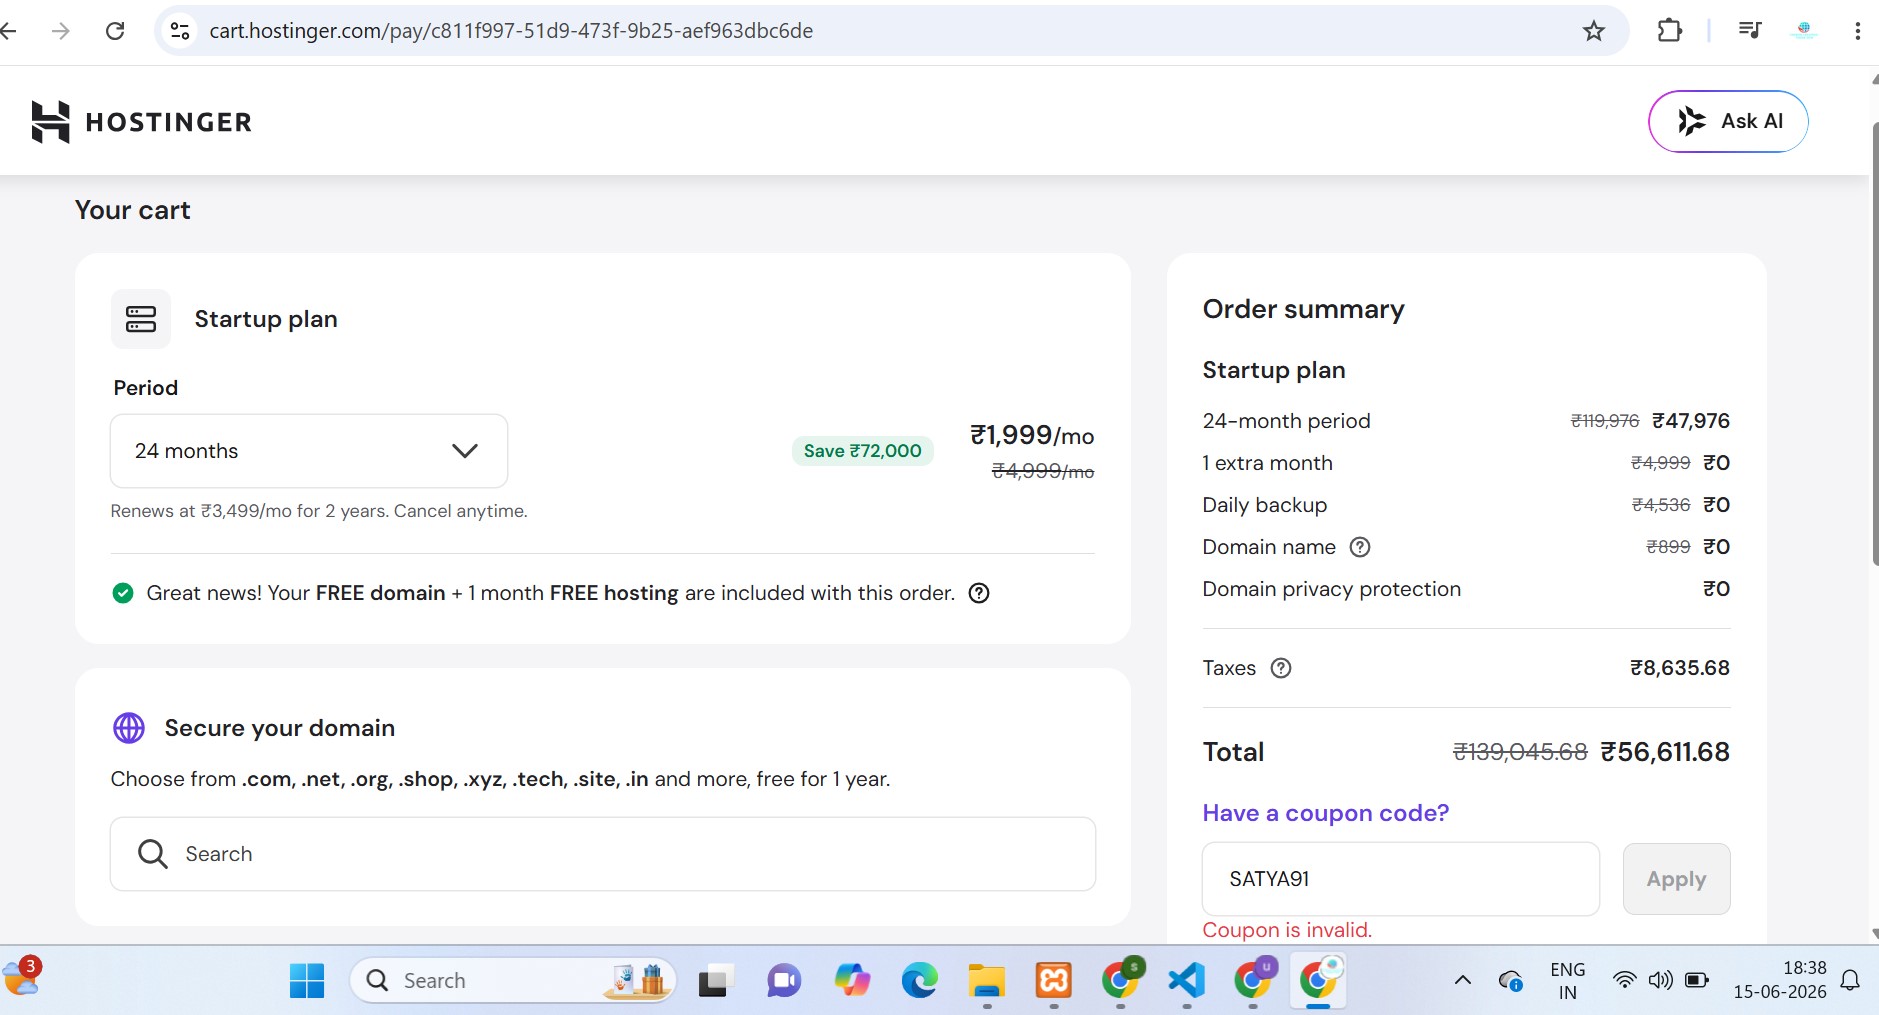Click the Windows taskbar Search box
The width and height of the screenshot is (1879, 1015).
tap(513, 981)
